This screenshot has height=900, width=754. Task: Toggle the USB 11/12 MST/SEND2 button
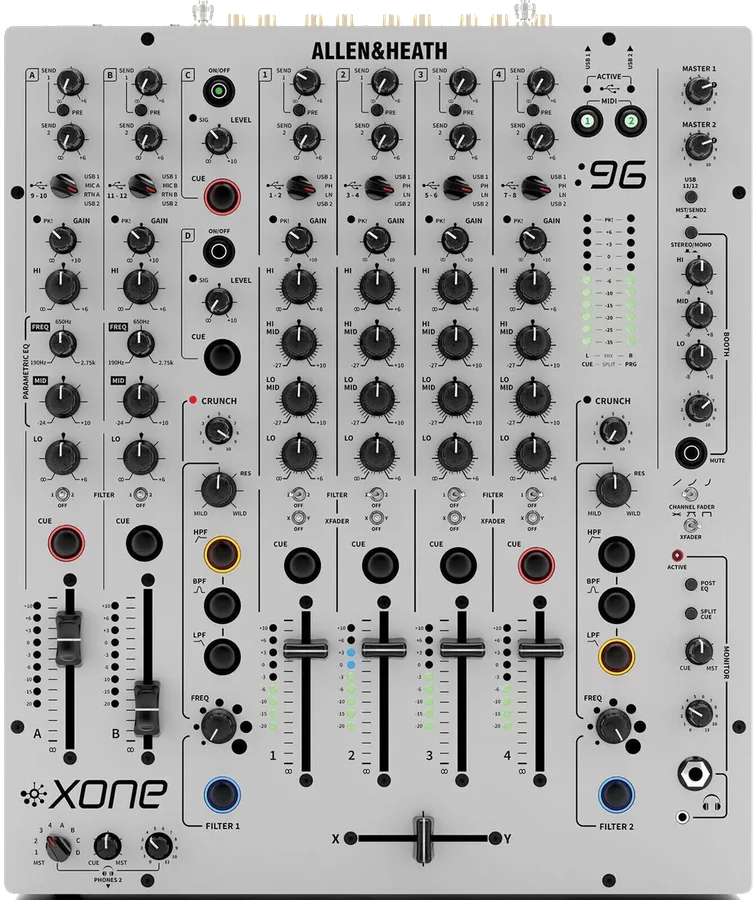tap(691, 197)
